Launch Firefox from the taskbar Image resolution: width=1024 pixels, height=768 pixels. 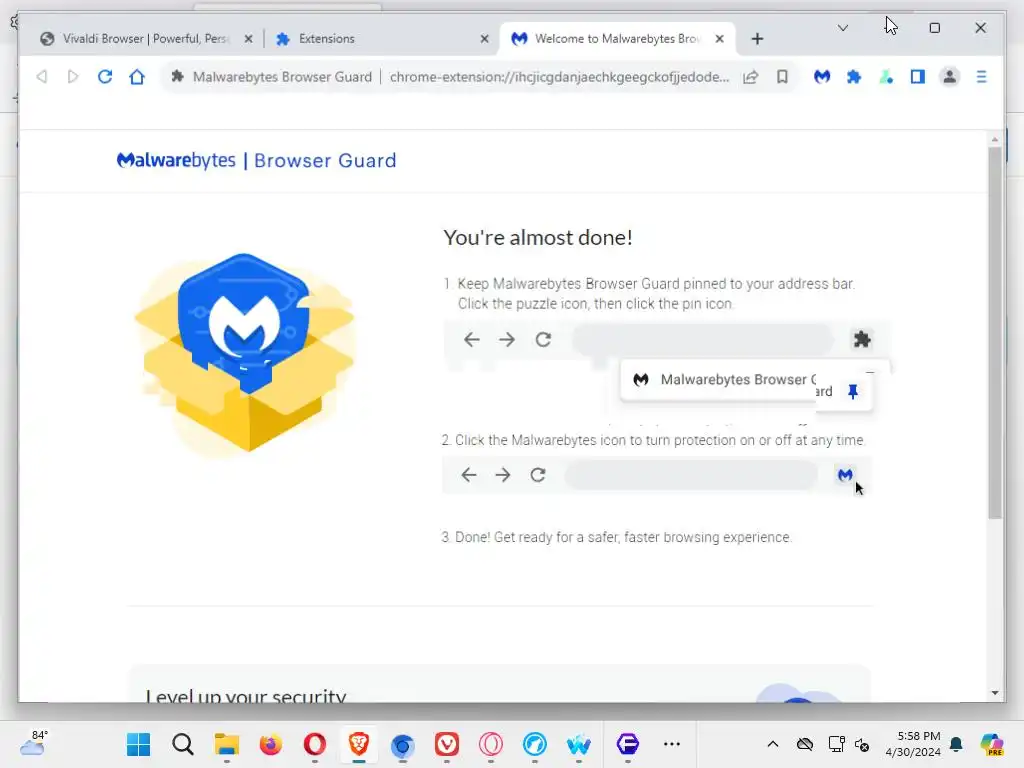click(x=270, y=744)
